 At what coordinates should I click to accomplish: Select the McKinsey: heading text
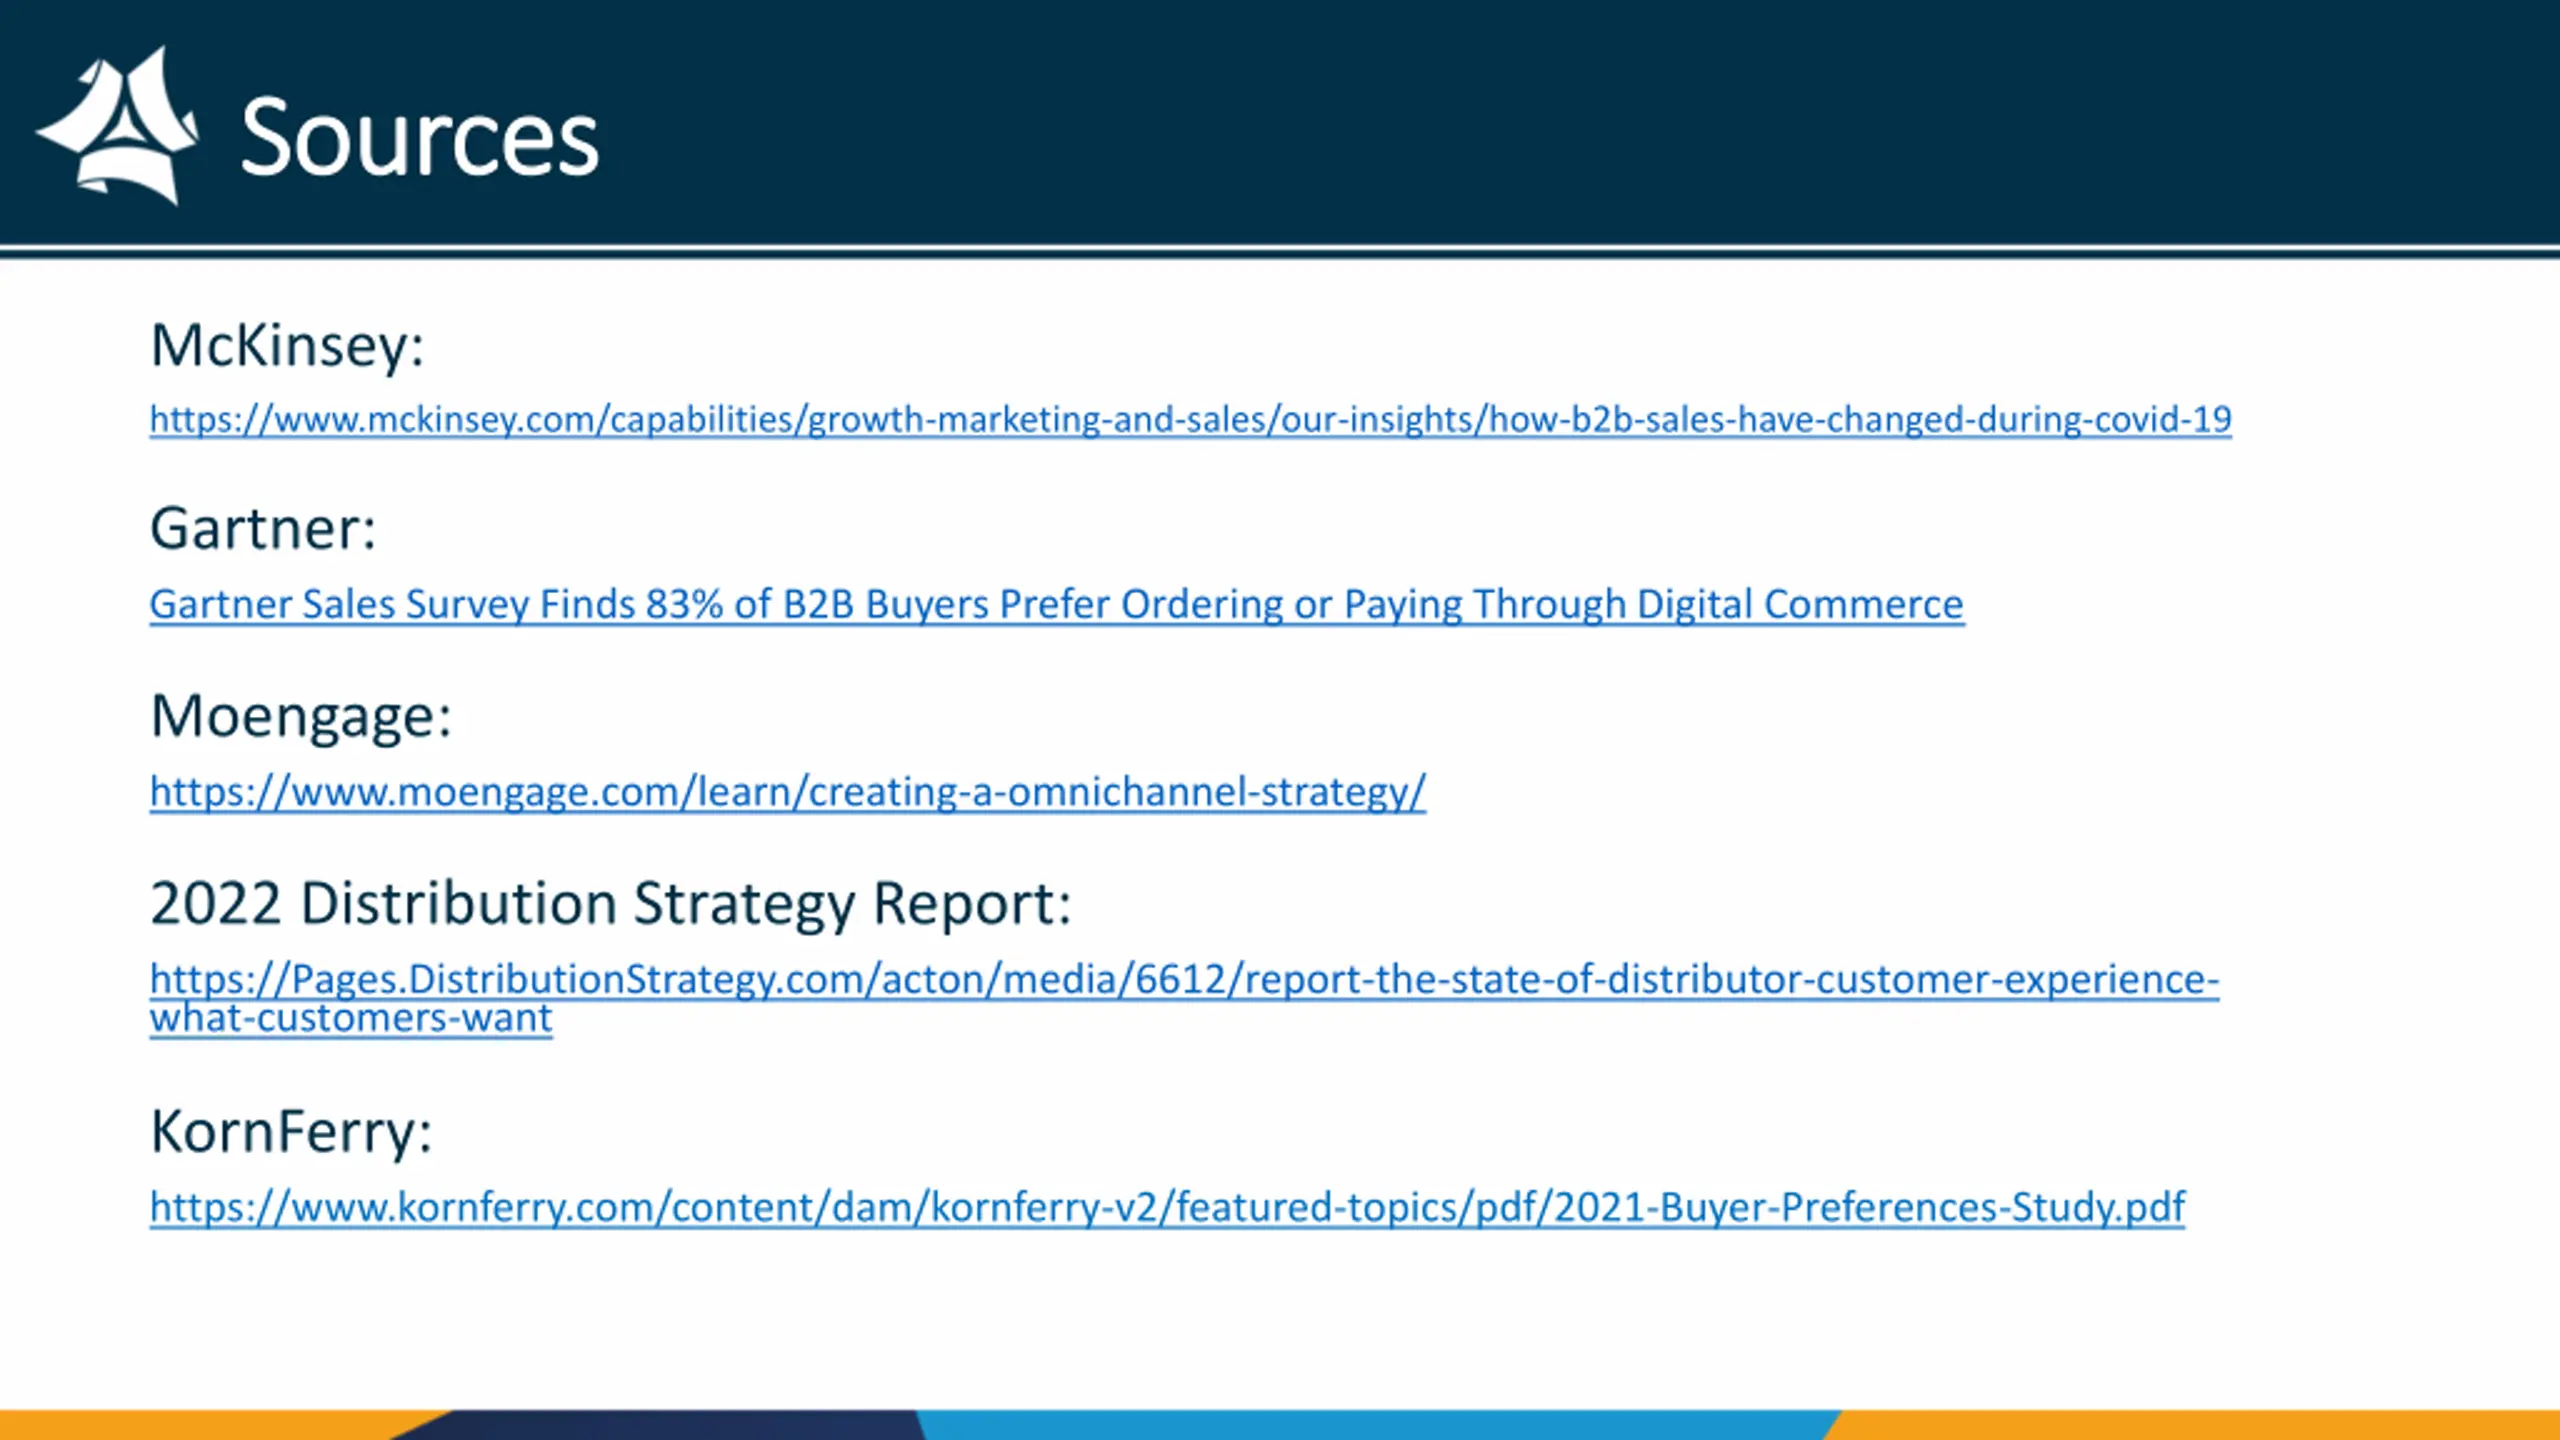coord(287,346)
